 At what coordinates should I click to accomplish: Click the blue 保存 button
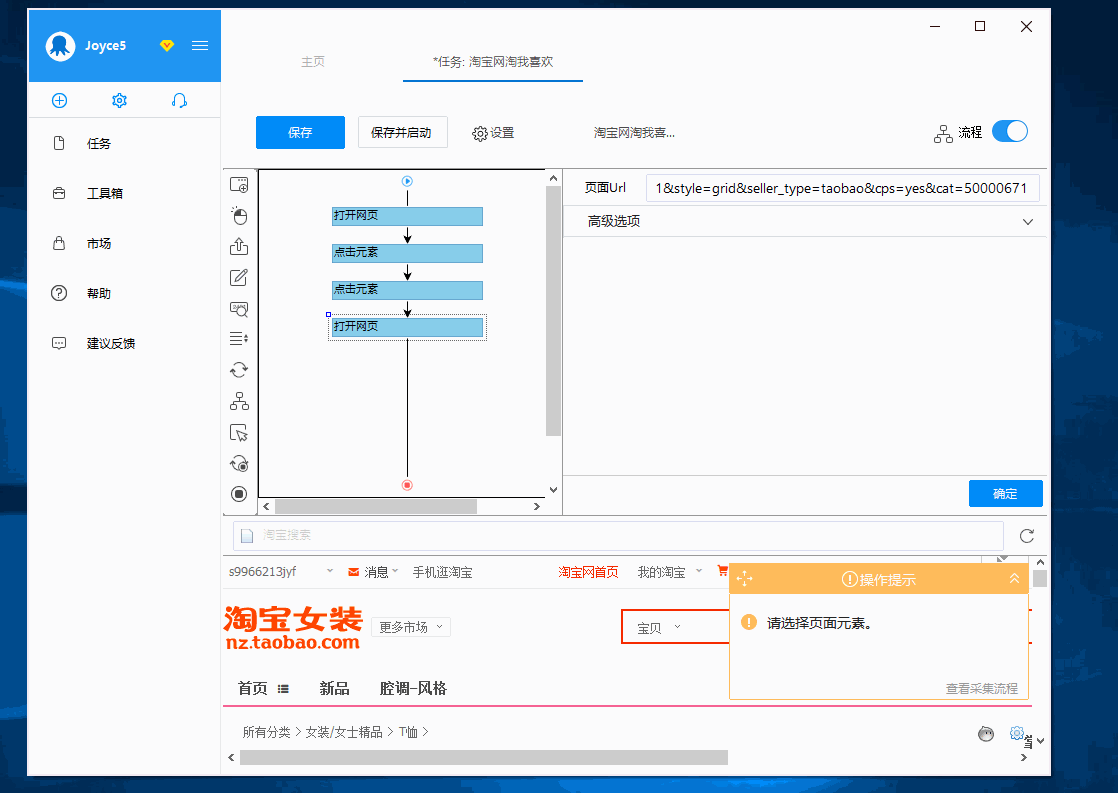tap(300, 133)
